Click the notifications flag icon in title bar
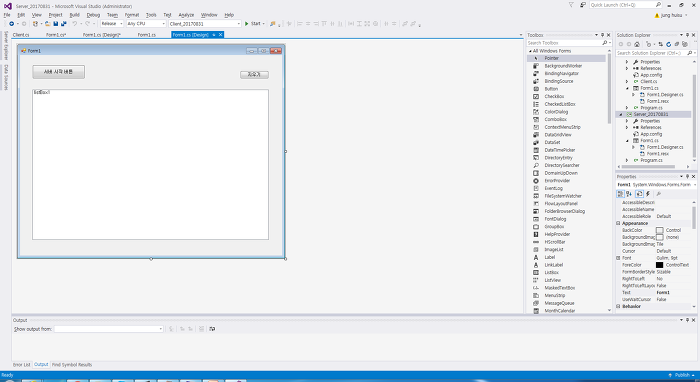This screenshot has width=700, height=382. pyautogui.click(x=571, y=5)
